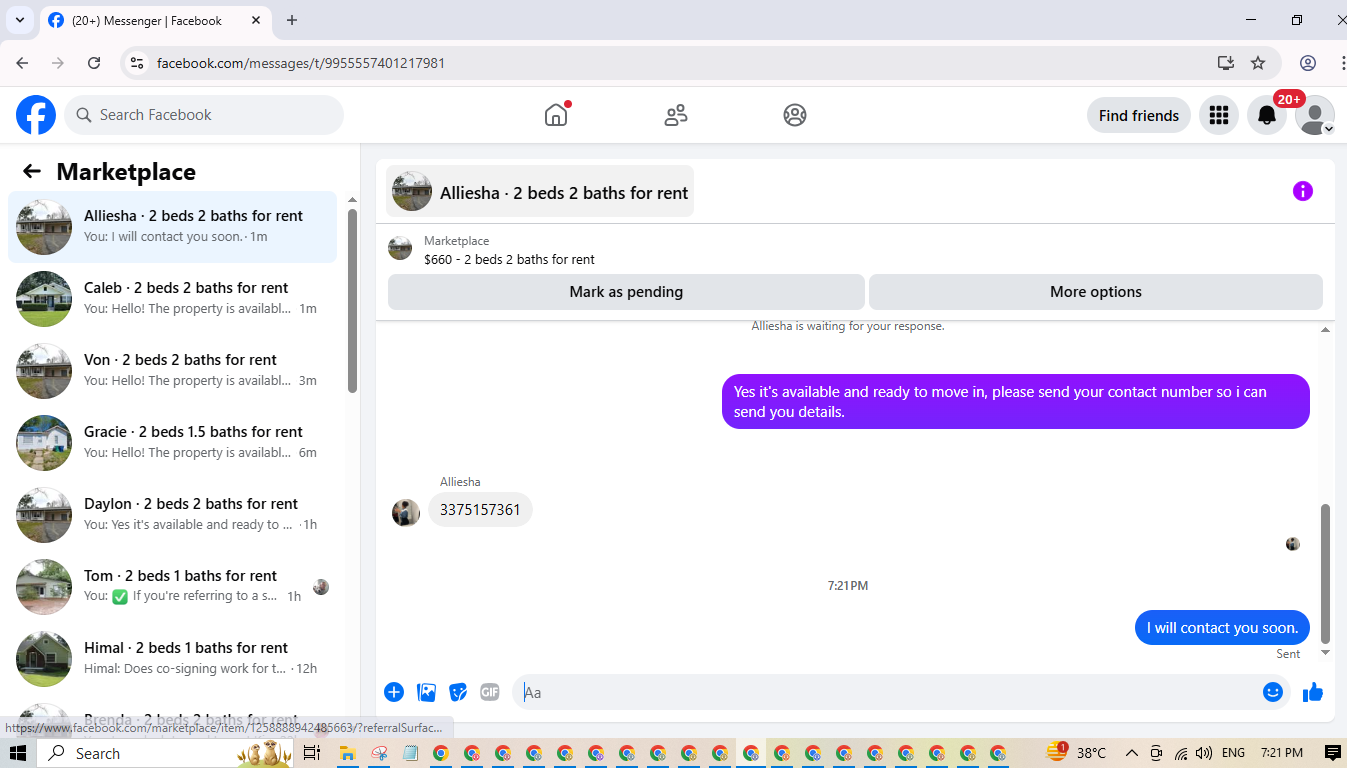This screenshot has width=1347, height=768.
Task: Go to the Home feed icon
Action: (x=556, y=115)
